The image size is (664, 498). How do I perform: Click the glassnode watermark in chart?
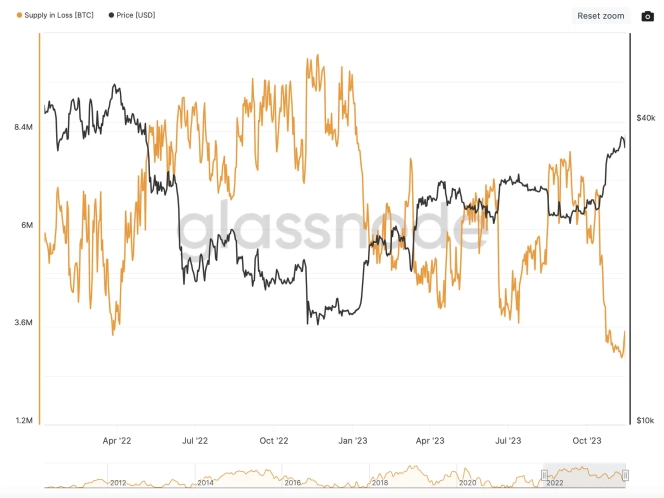tap(330, 228)
